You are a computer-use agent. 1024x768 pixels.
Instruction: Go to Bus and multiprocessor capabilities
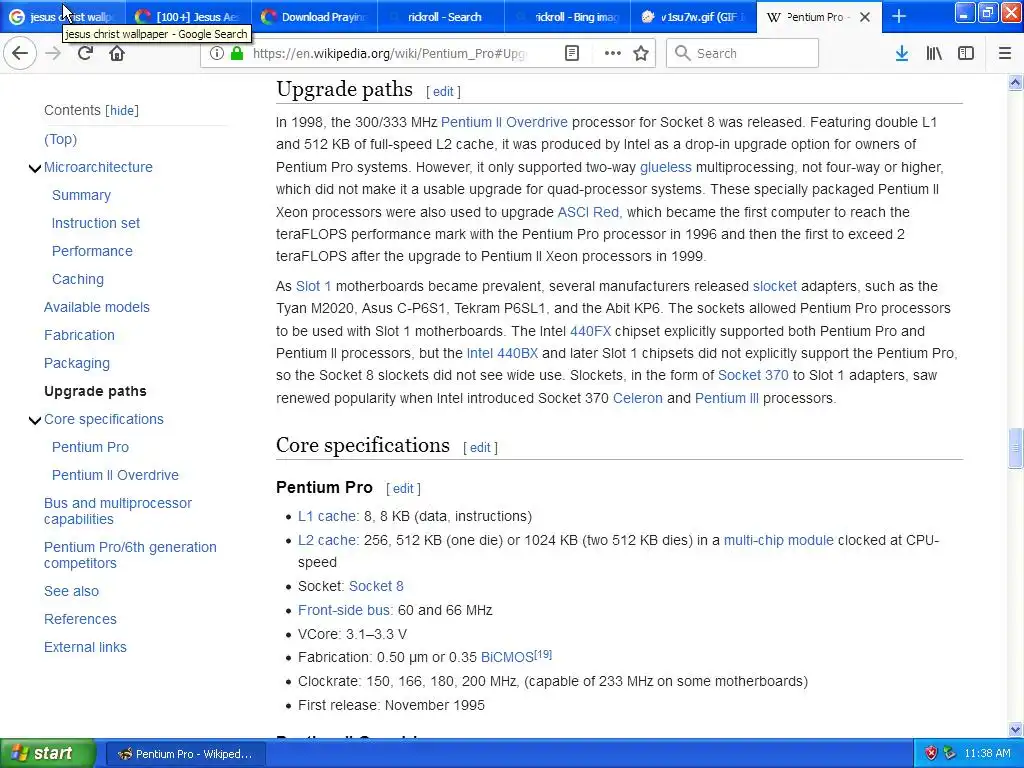pos(118,511)
